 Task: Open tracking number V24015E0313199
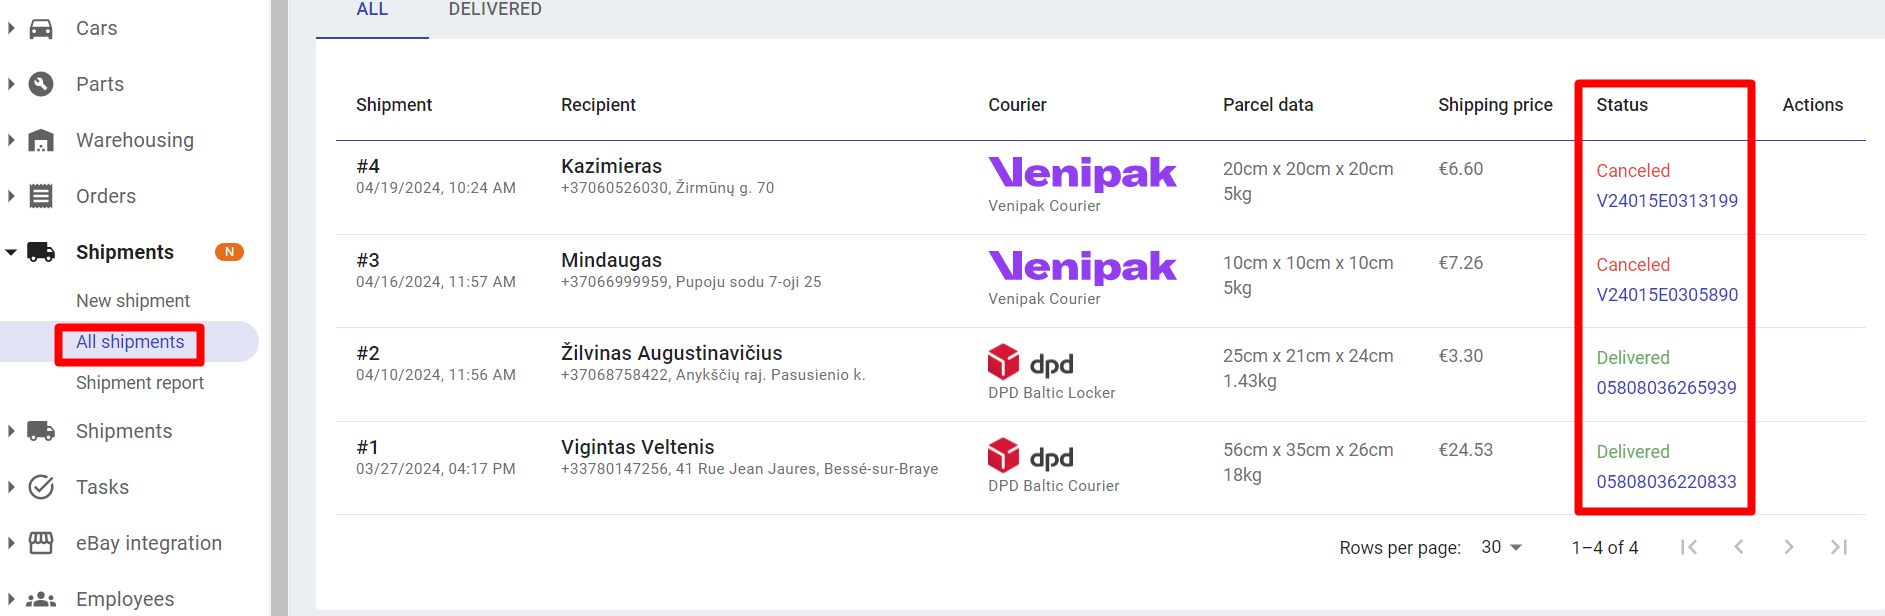point(1667,201)
